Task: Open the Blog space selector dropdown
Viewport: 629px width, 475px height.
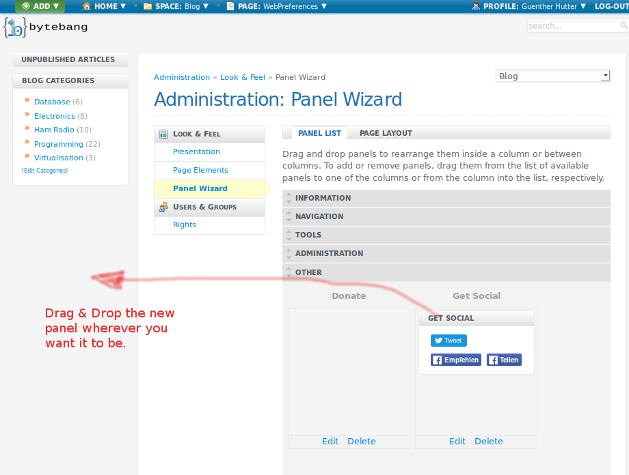Action: tap(553, 75)
